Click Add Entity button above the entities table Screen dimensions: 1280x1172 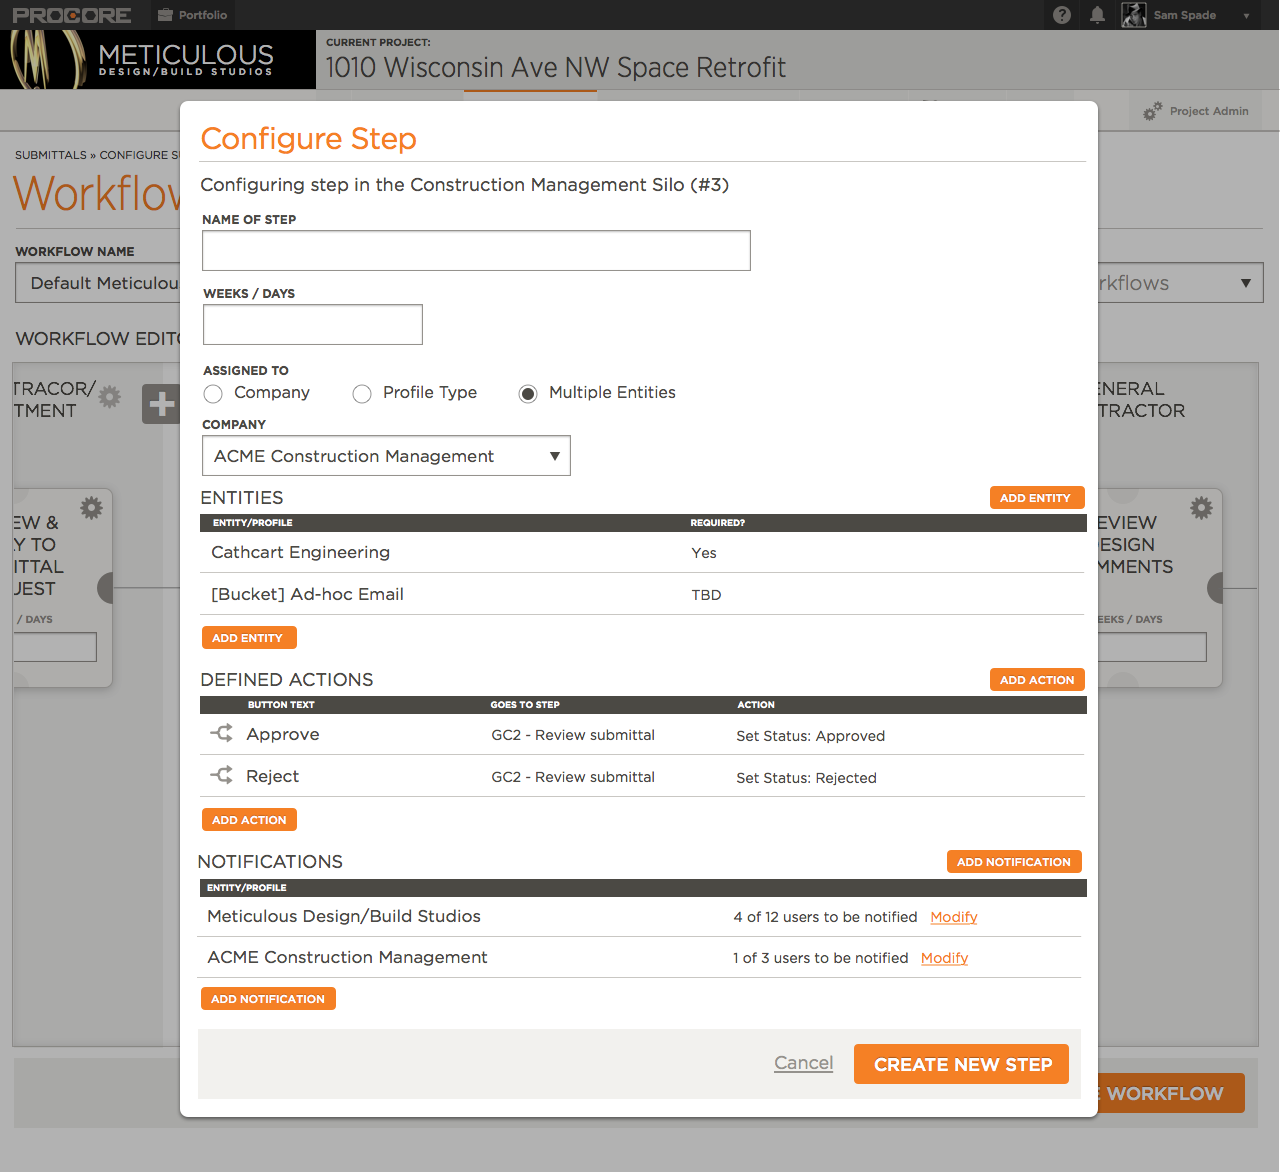(1037, 498)
